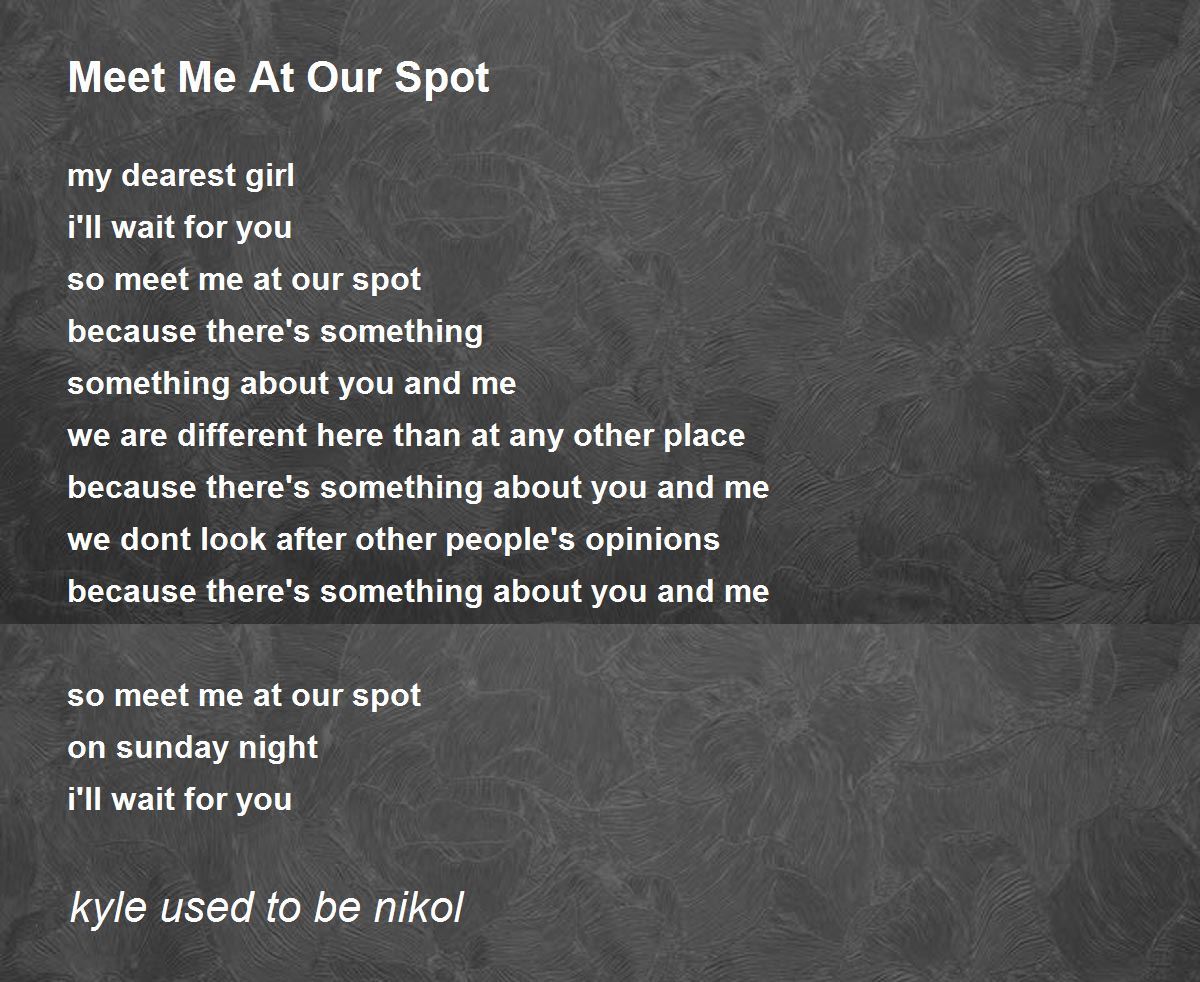Screen dimensions: 1200x982
Task: Click the final "i'll wait for you" line
Action: [180, 800]
